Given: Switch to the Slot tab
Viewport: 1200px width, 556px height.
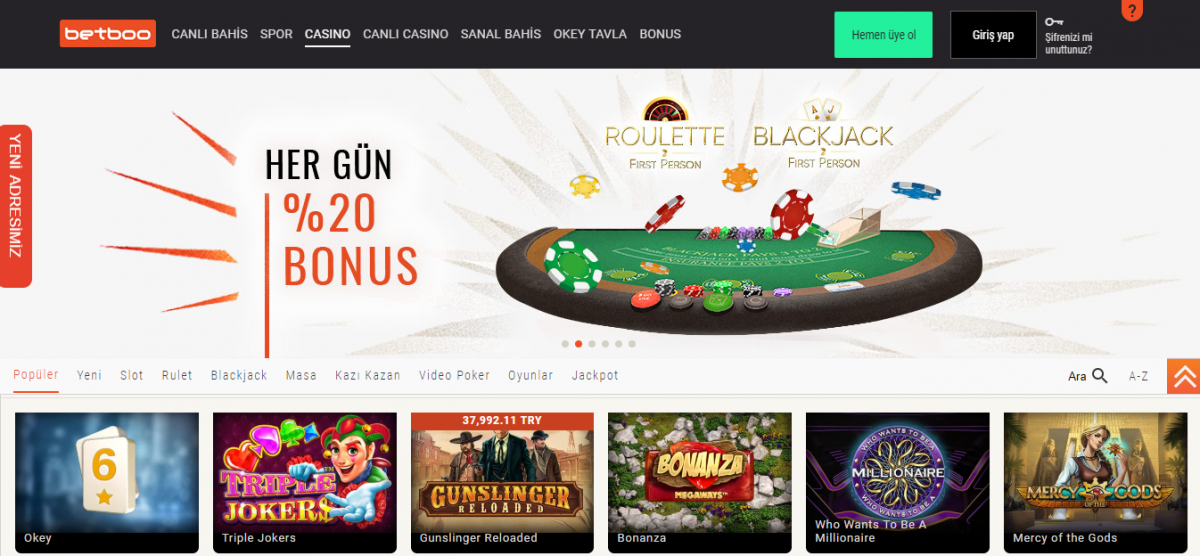Looking at the screenshot, I should click(x=132, y=375).
